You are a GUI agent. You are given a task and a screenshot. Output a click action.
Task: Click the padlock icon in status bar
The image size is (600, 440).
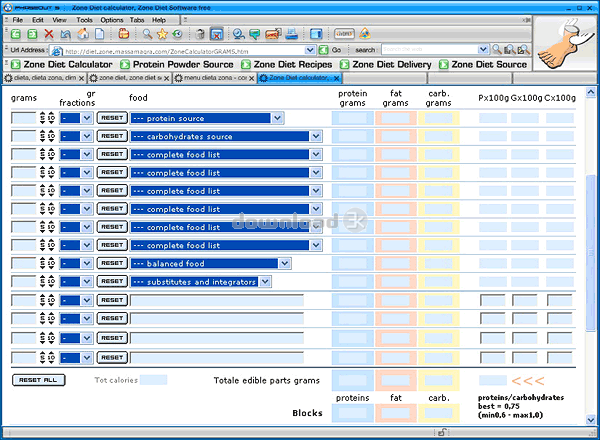point(442,432)
